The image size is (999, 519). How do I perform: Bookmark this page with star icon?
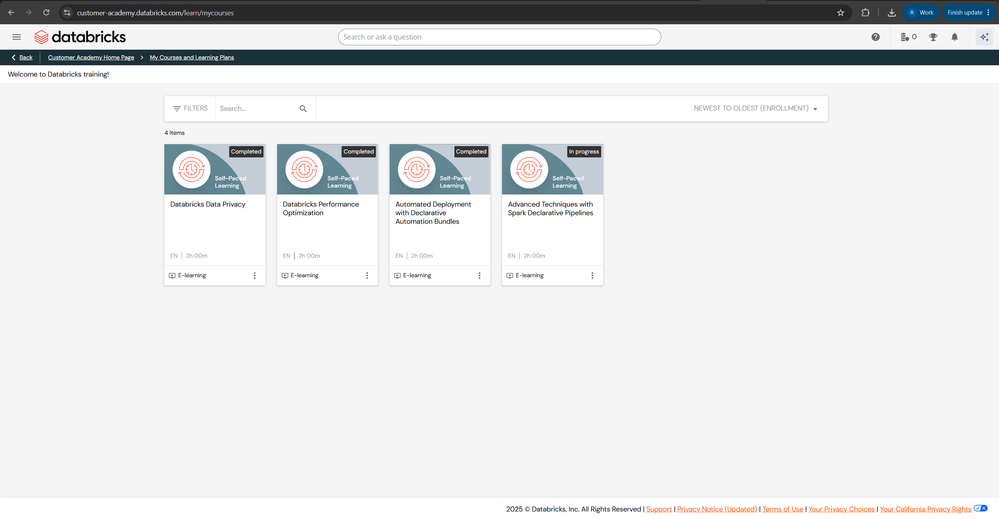(840, 12)
